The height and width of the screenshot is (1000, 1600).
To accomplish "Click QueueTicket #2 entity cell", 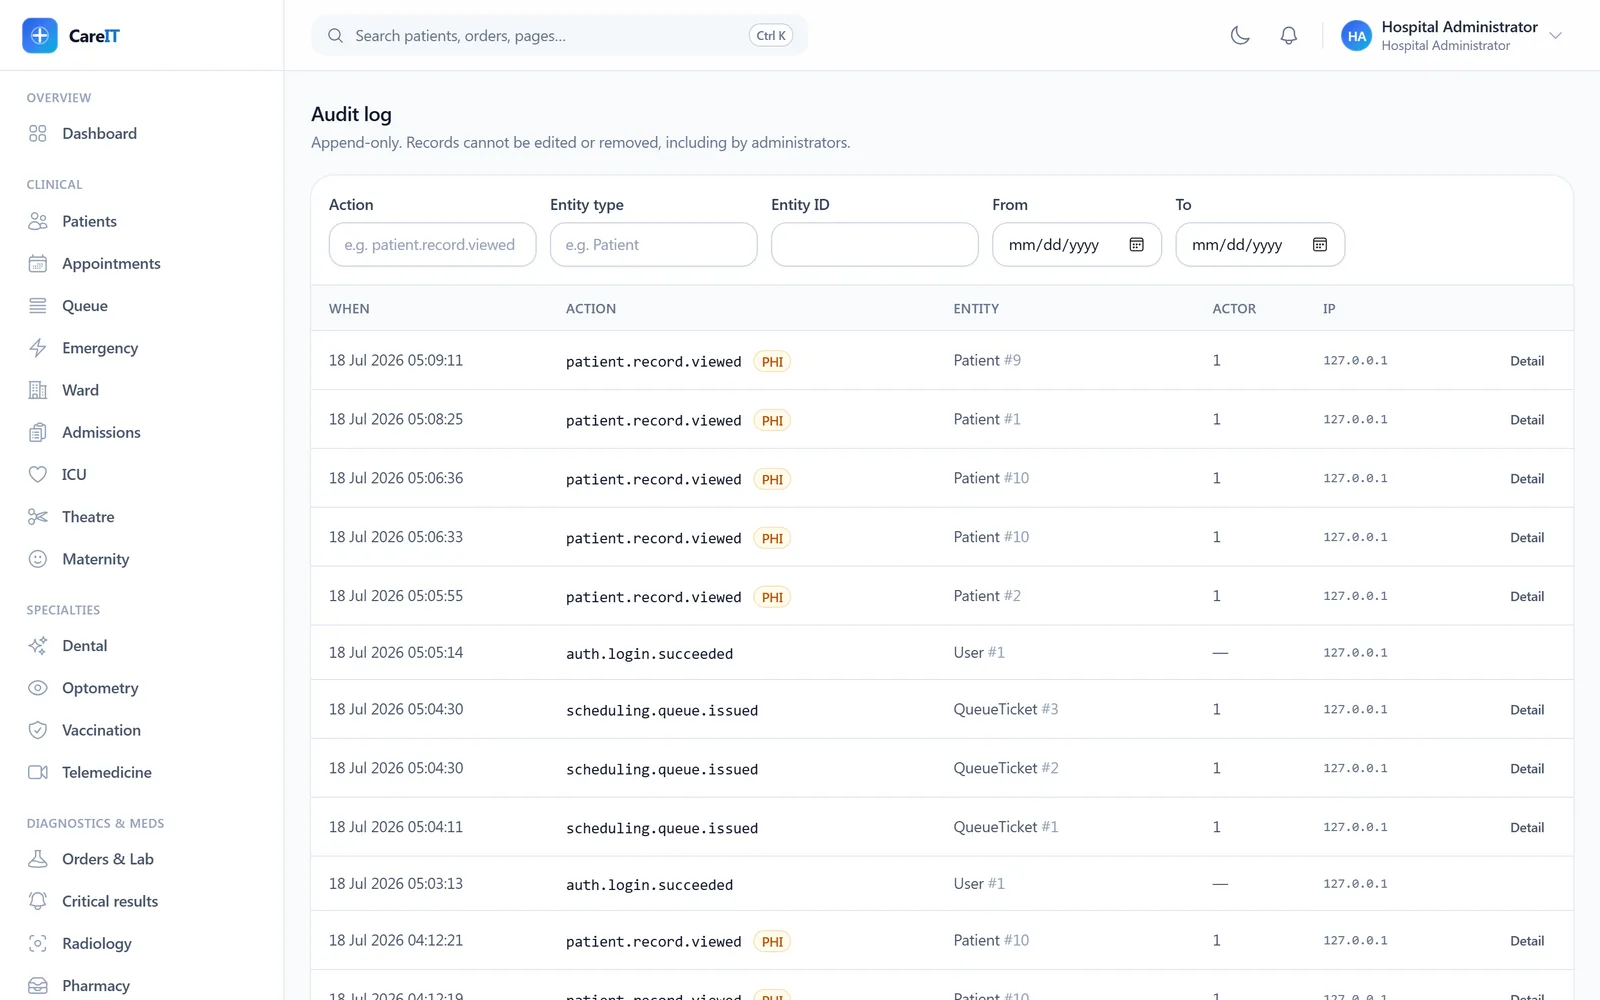I will click(1005, 768).
